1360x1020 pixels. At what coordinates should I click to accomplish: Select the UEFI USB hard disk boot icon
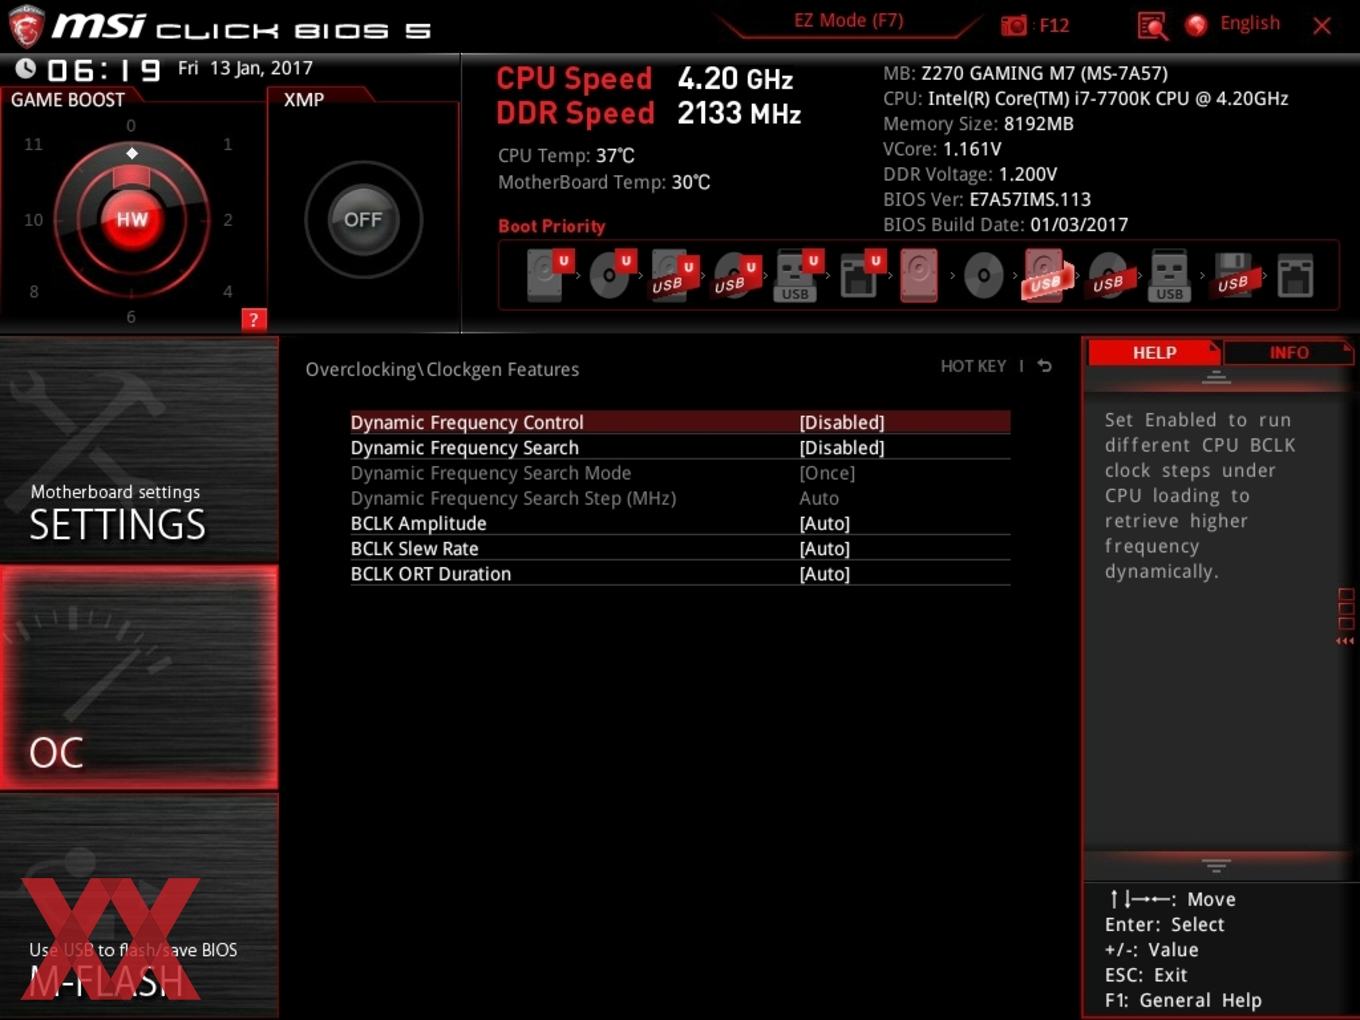click(x=672, y=275)
